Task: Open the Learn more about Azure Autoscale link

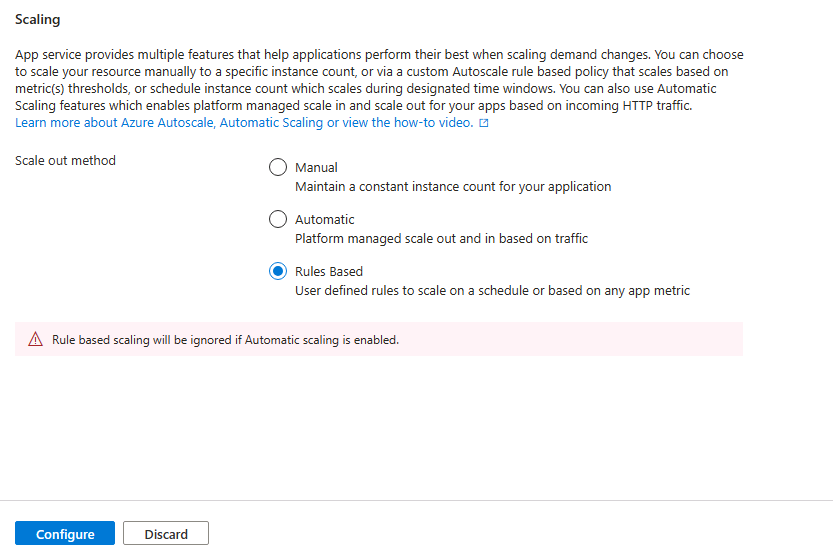Action: click(x=244, y=123)
